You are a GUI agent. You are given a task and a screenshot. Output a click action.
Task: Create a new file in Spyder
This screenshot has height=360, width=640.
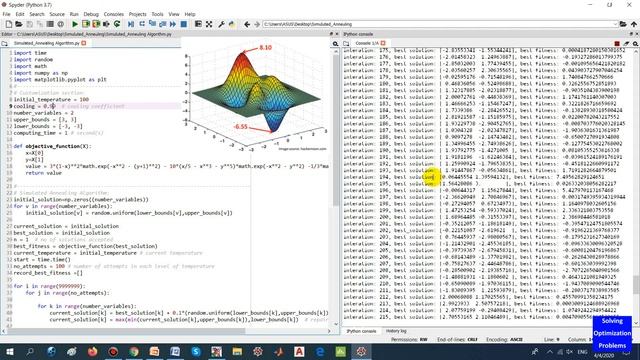9,24
